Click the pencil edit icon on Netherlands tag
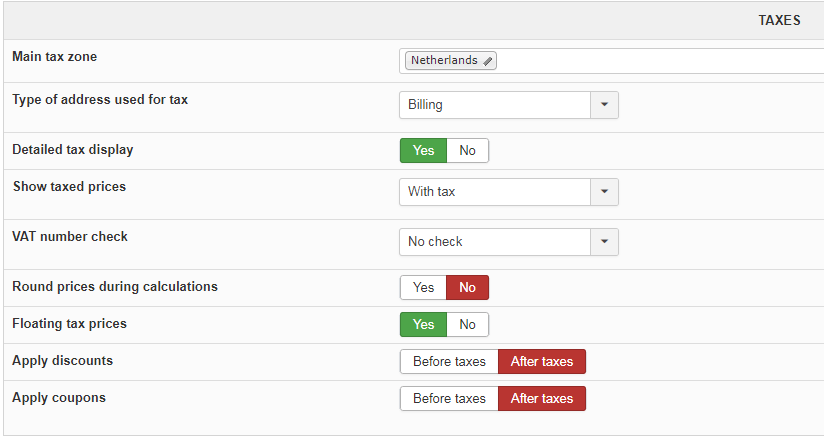Image resolution: width=824 pixels, height=438 pixels. [488, 61]
